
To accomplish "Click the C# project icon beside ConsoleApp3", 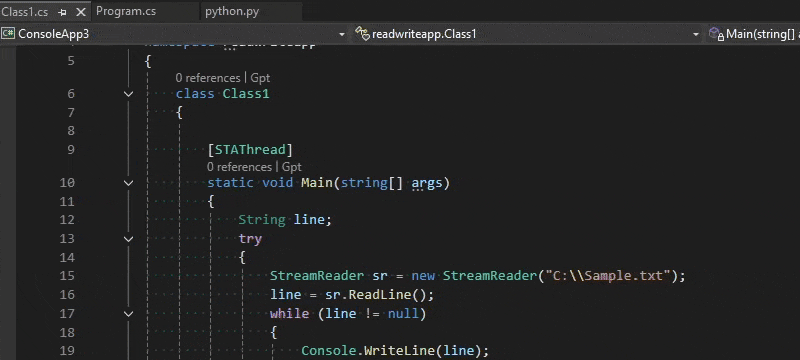I will coord(8,34).
